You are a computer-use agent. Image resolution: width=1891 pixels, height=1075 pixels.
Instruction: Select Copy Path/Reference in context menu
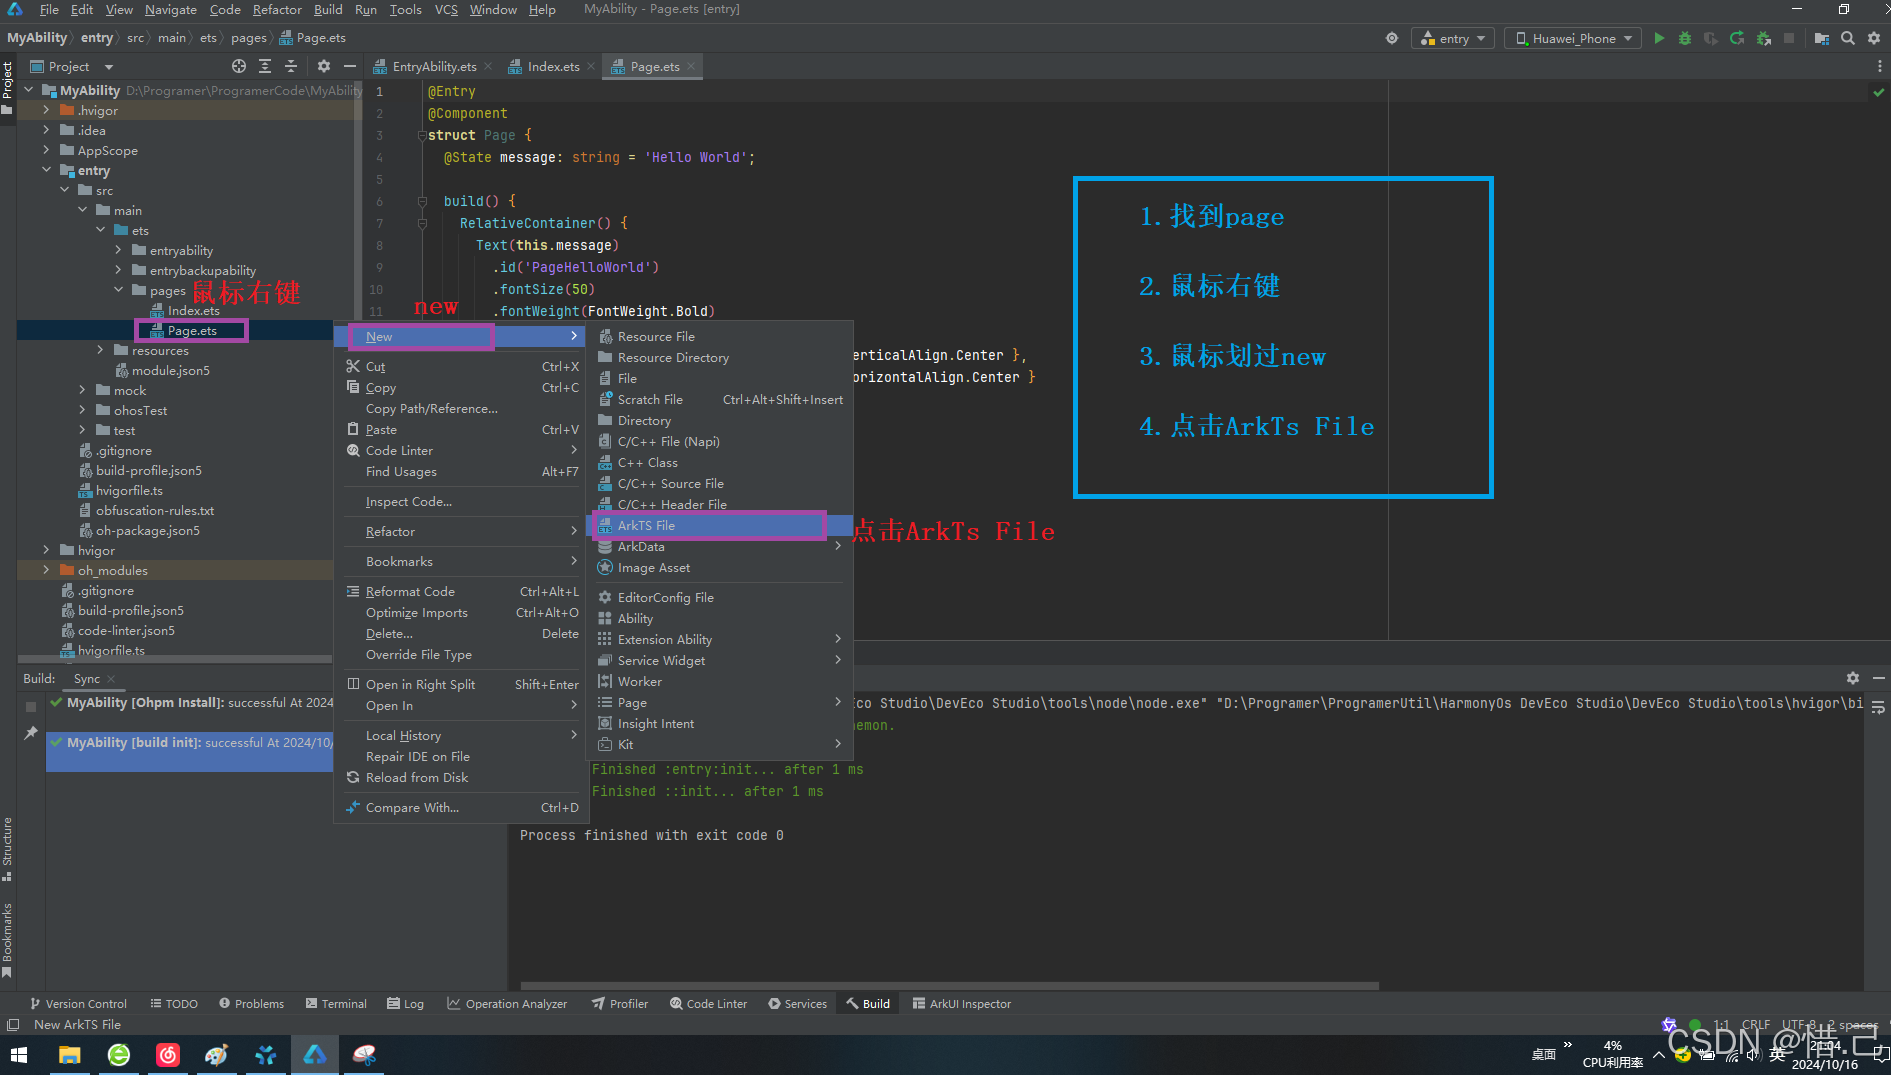(461, 408)
